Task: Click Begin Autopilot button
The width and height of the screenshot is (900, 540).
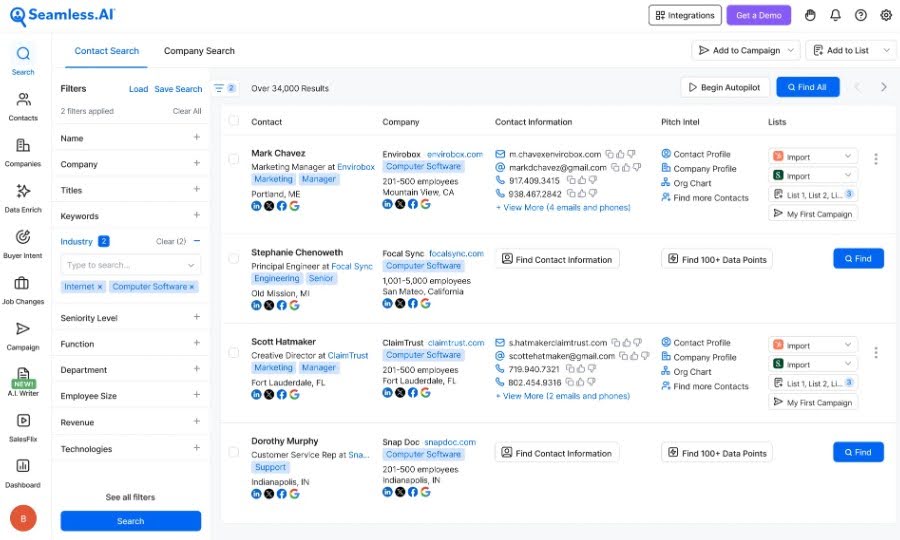Action: tap(725, 87)
